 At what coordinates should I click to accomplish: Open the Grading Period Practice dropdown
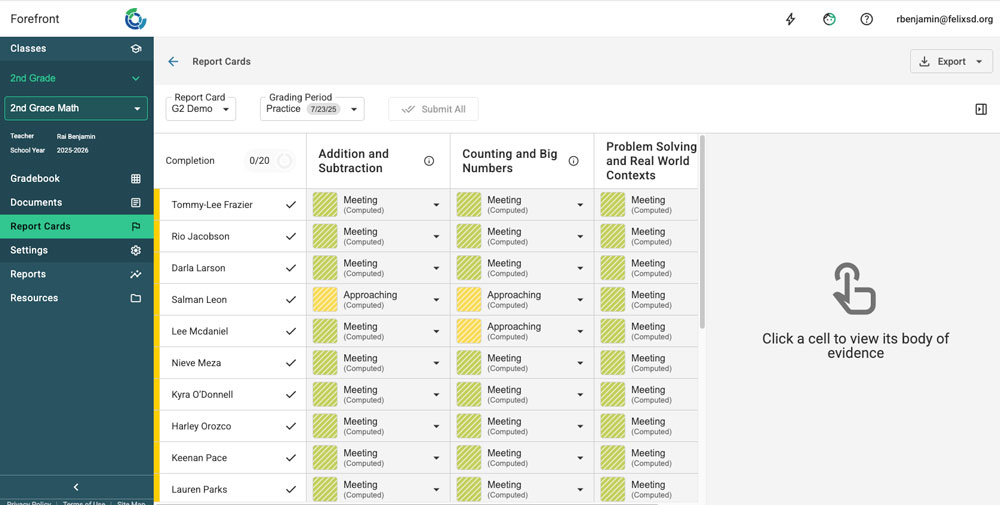click(x=311, y=109)
